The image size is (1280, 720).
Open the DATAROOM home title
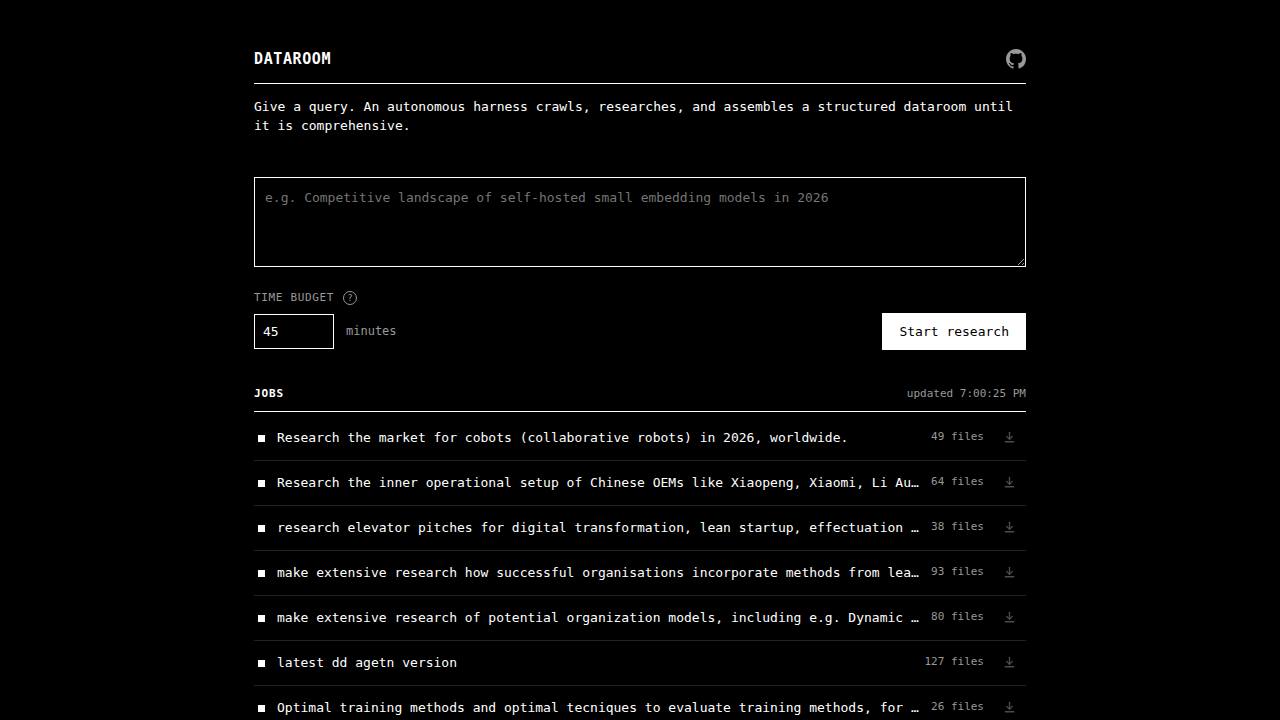292,58
